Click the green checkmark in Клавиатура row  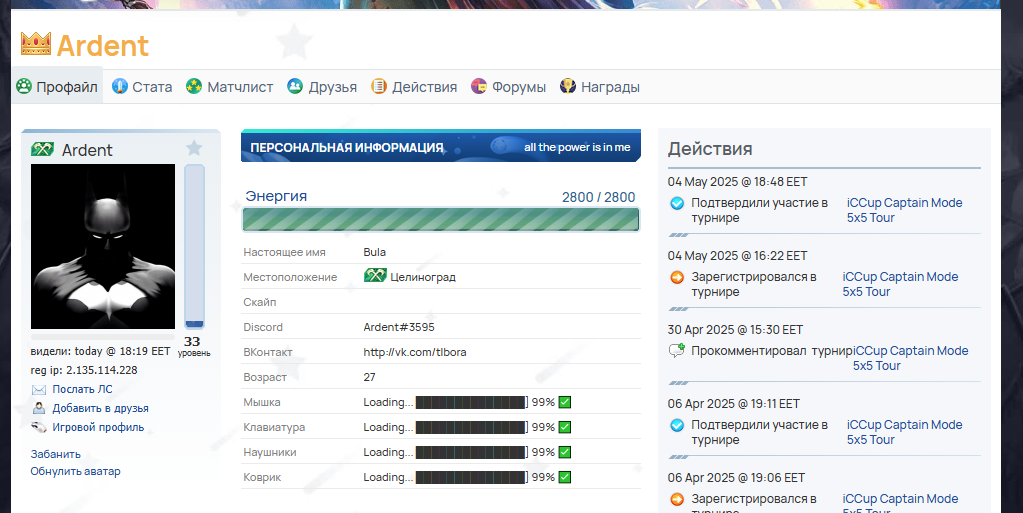pos(565,427)
